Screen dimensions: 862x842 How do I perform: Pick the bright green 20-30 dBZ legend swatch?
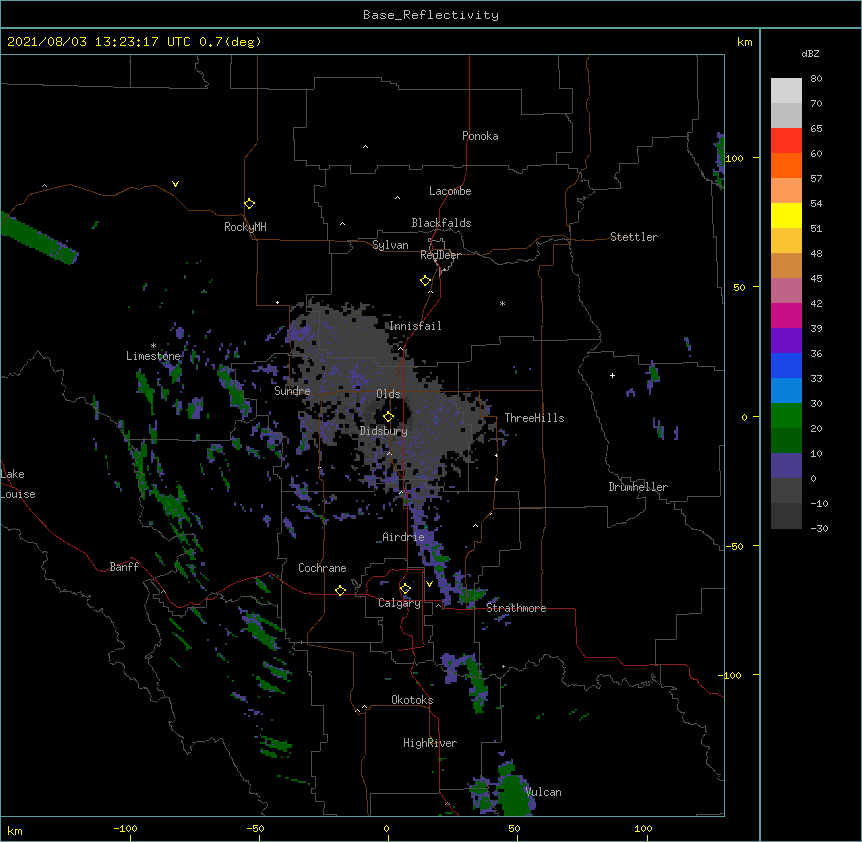(x=786, y=416)
